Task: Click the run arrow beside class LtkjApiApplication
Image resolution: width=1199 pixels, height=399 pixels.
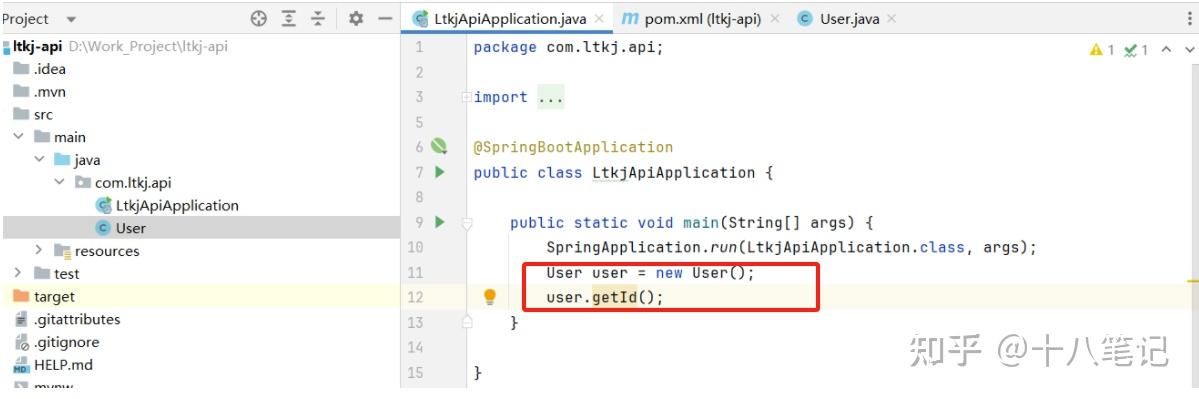Action: tap(440, 172)
